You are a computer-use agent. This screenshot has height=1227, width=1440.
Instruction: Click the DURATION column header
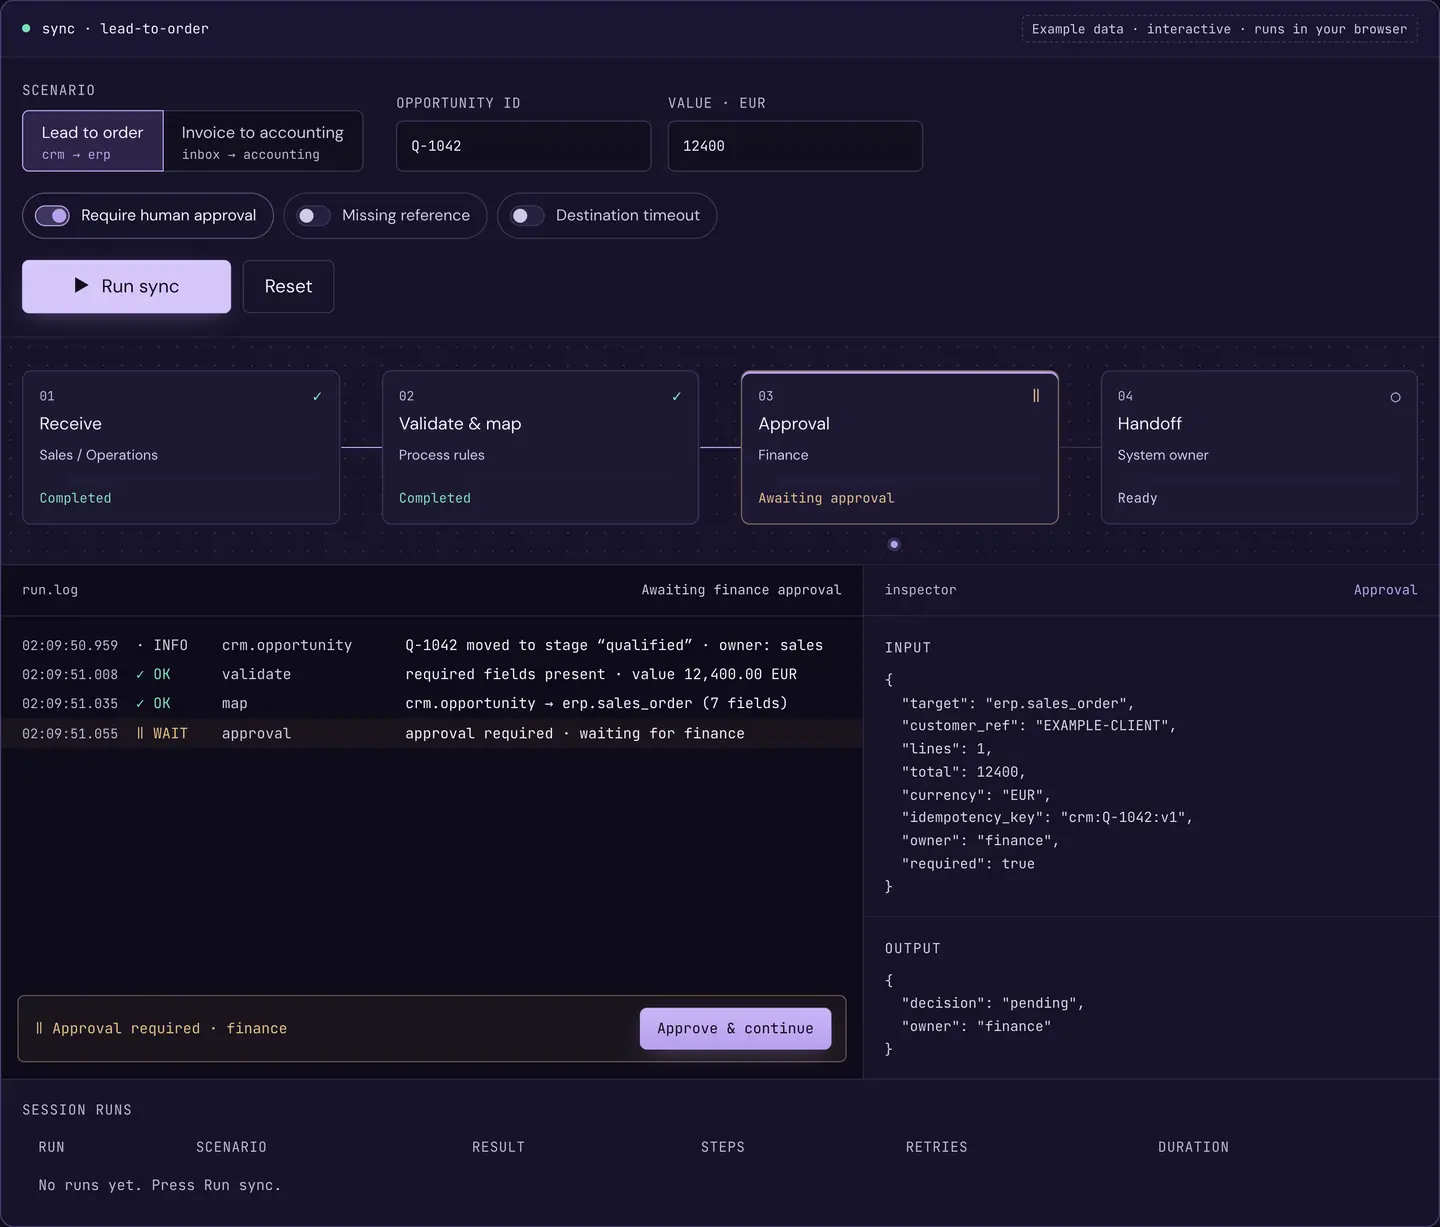[1193, 1148]
